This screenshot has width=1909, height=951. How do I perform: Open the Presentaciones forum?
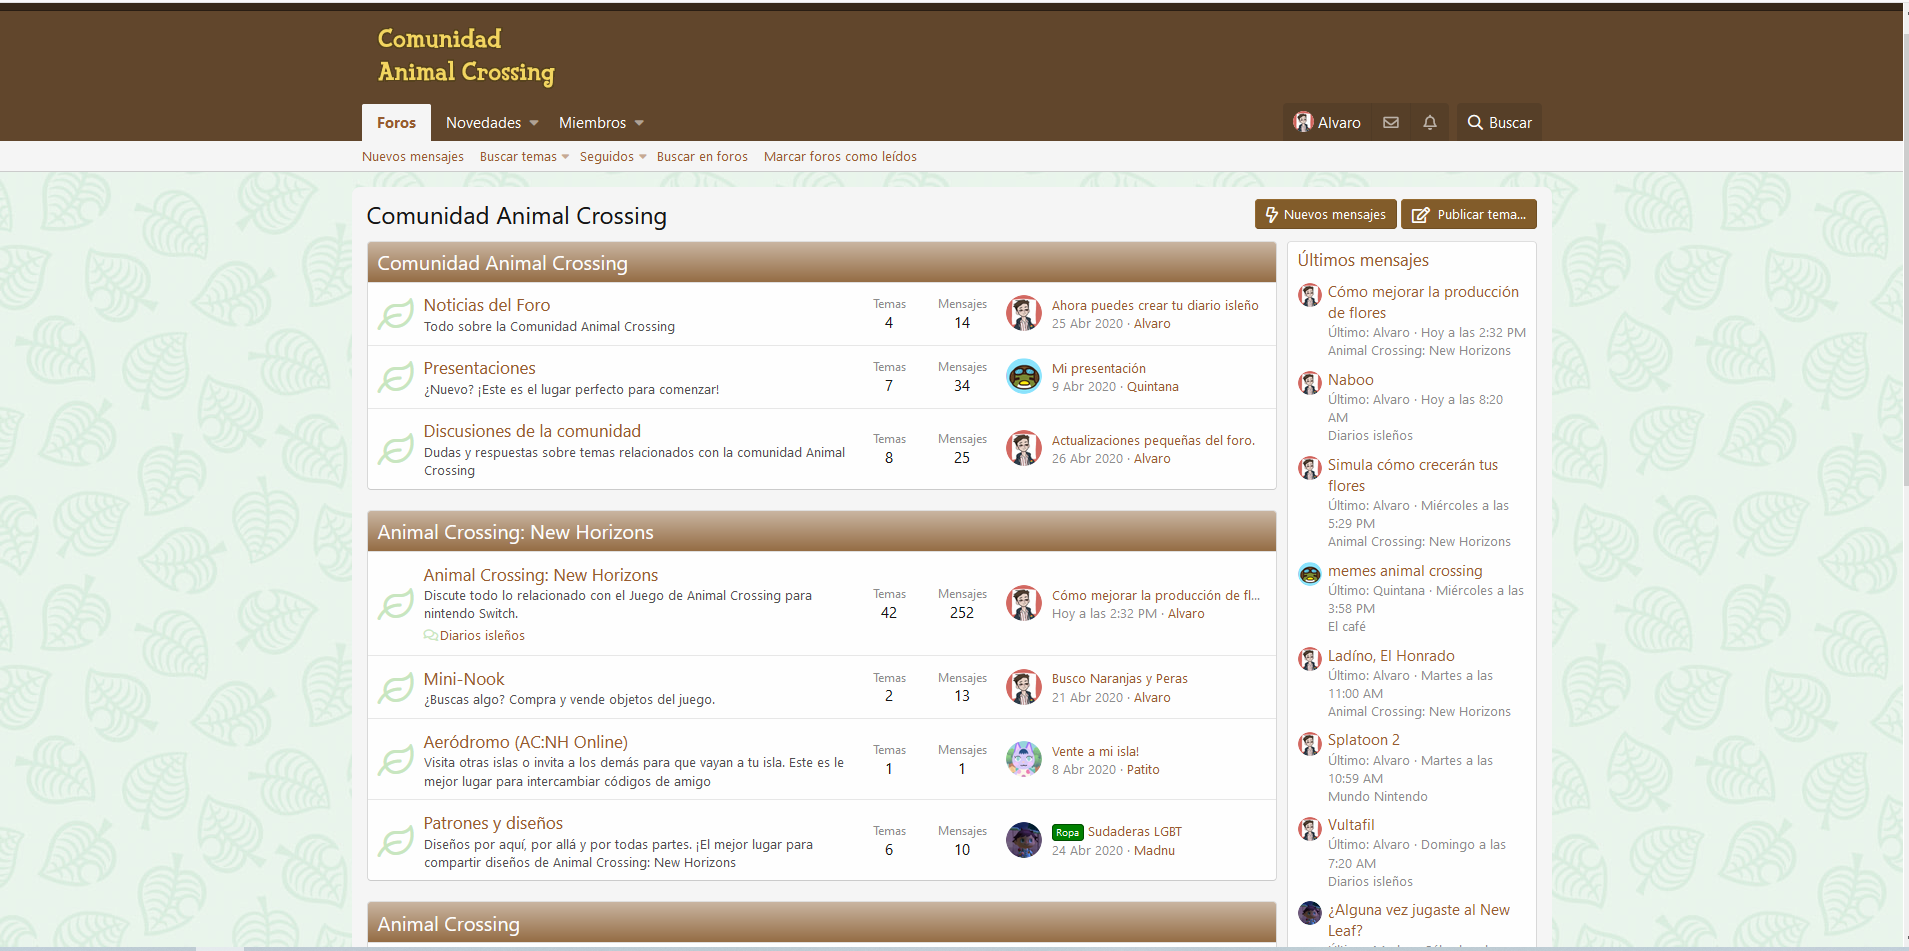click(x=480, y=368)
